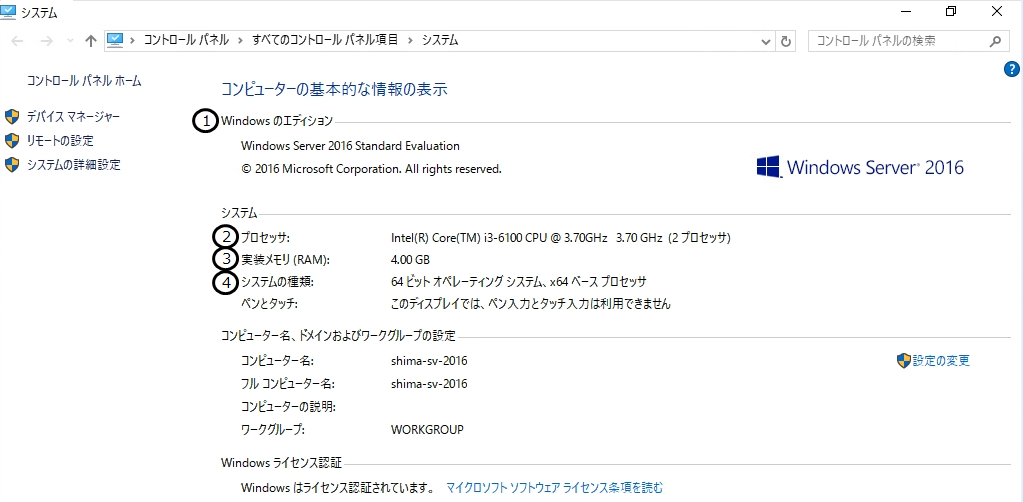This screenshot has width=1023, height=502.
Task: Click このディスプレイでは pen and touch message
Action: tap(530, 304)
